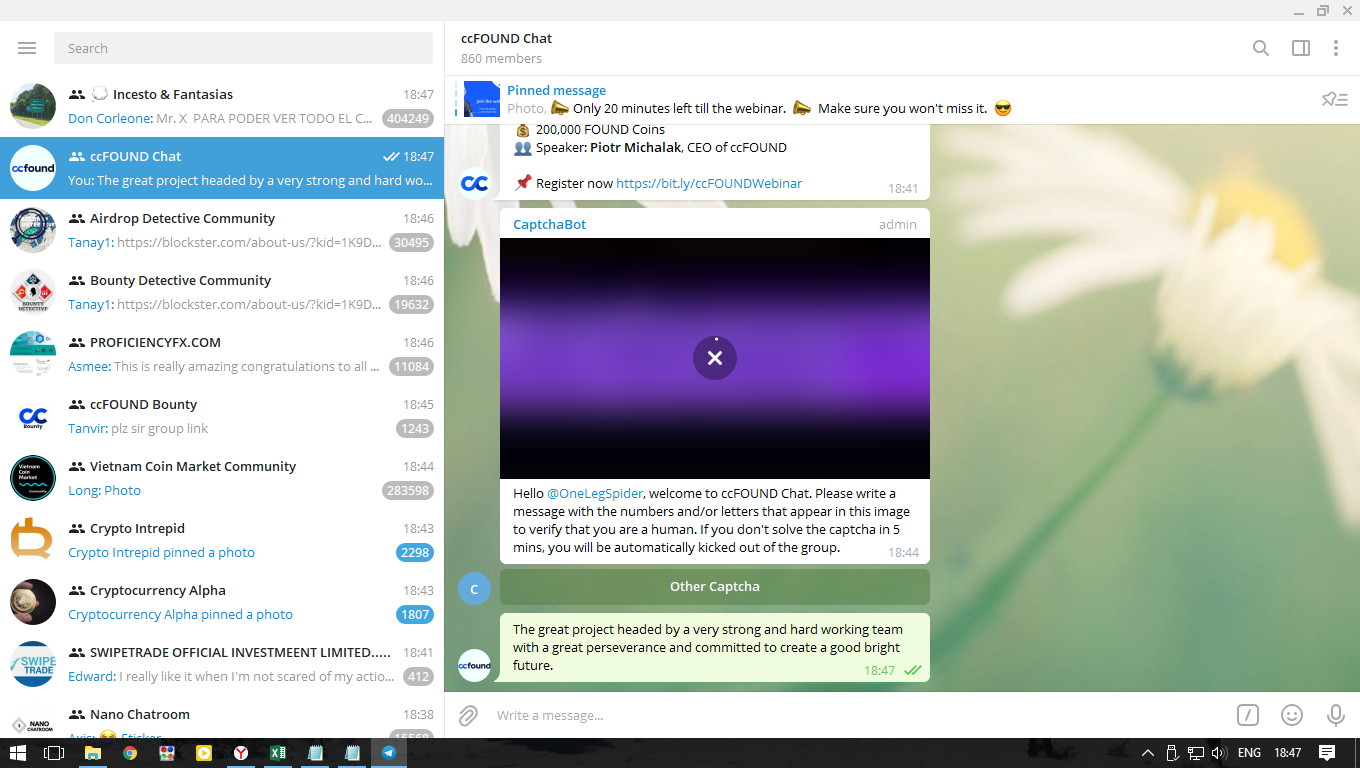The image size is (1360, 768).
Task: Open the CaptchaBot sender profile
Action: click(x=550, y=224)
